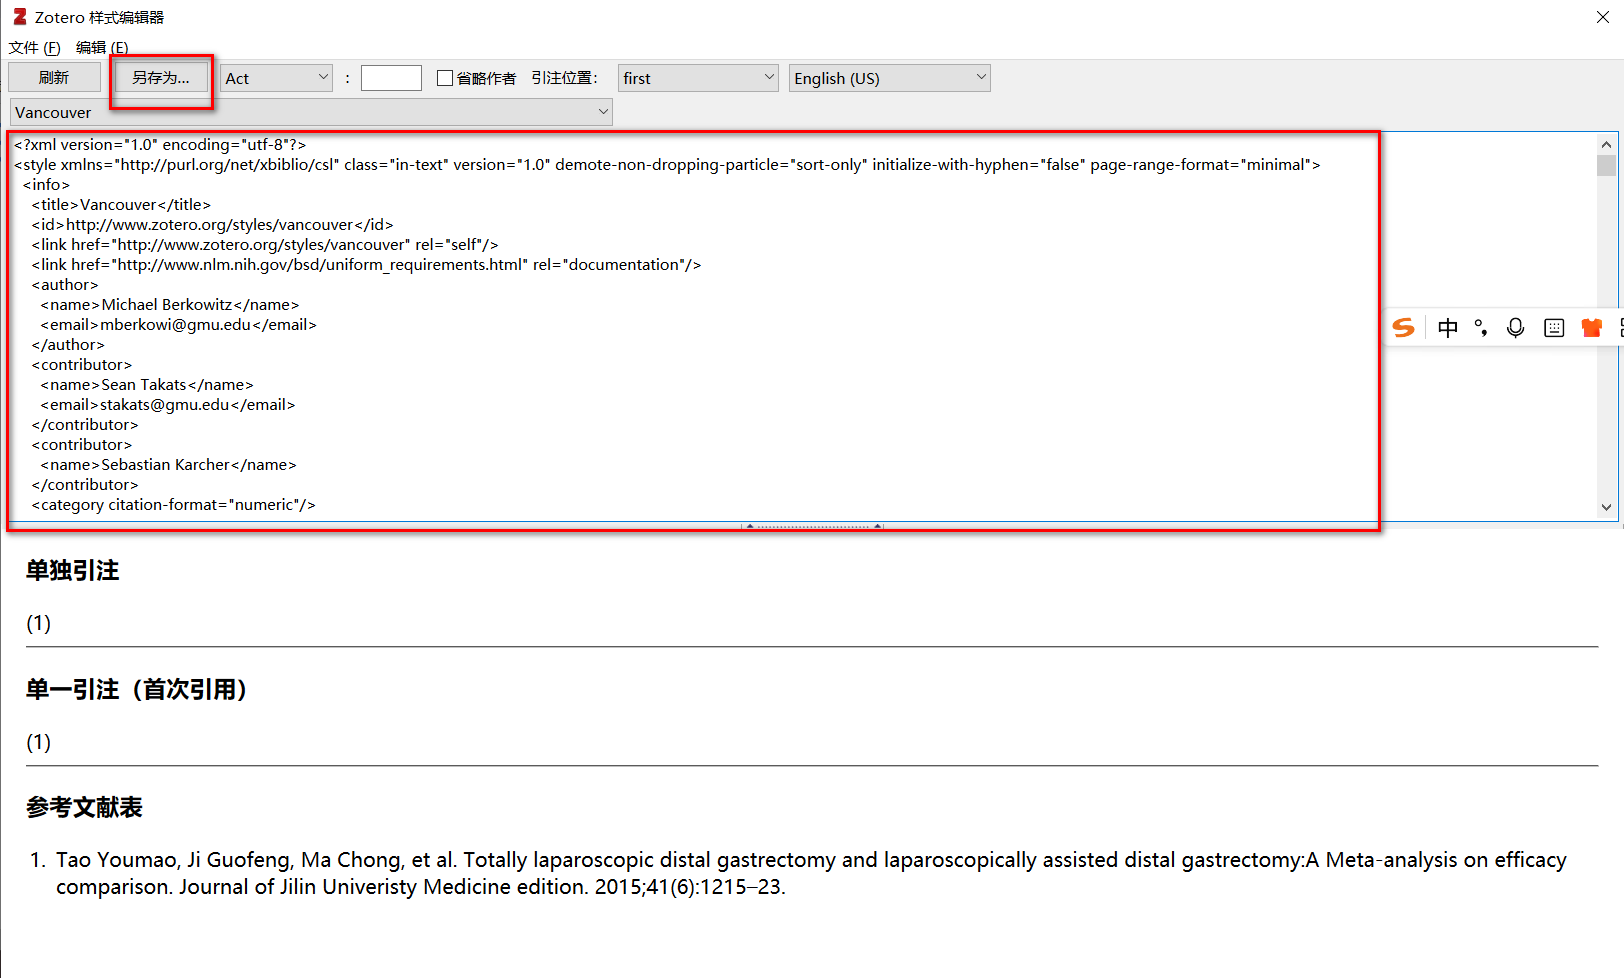
Task: Click the 参考文献表 heading
Action: [x=84, y=808]
